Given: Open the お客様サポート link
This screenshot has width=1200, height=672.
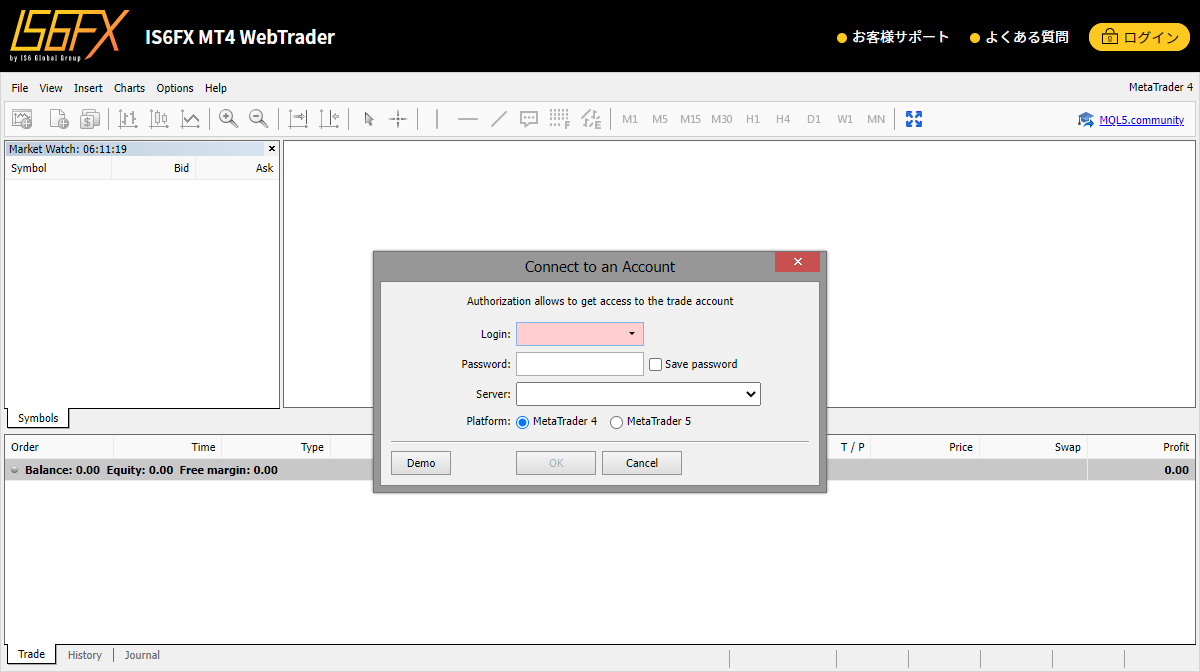Looking at the screenshot, I should pyautogui.click(x=893, y=37).
